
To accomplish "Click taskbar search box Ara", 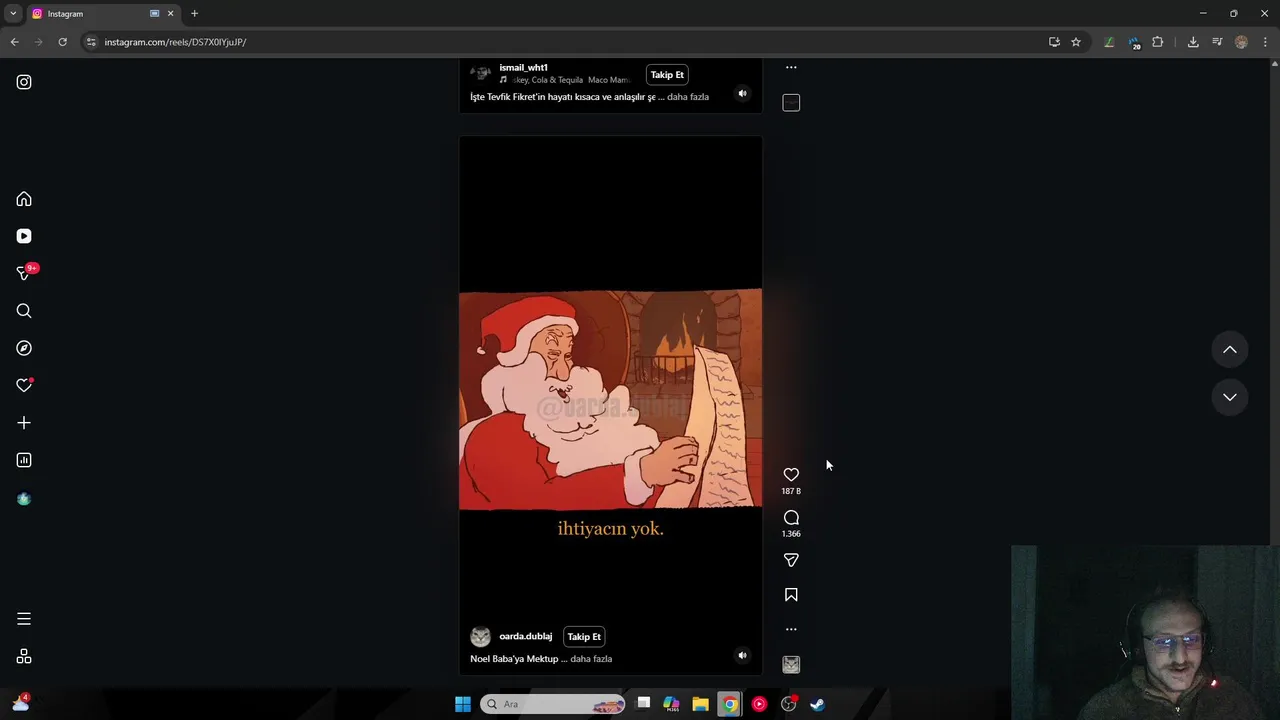I will pos(553,704).
